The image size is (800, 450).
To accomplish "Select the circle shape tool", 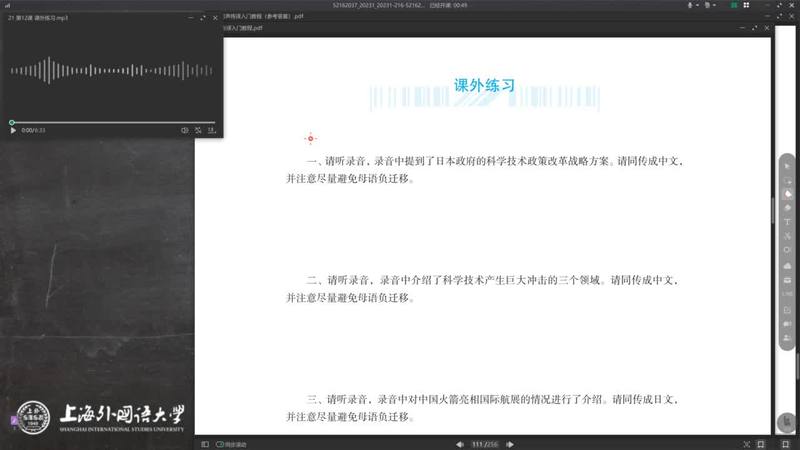I will tap(788, 250).
